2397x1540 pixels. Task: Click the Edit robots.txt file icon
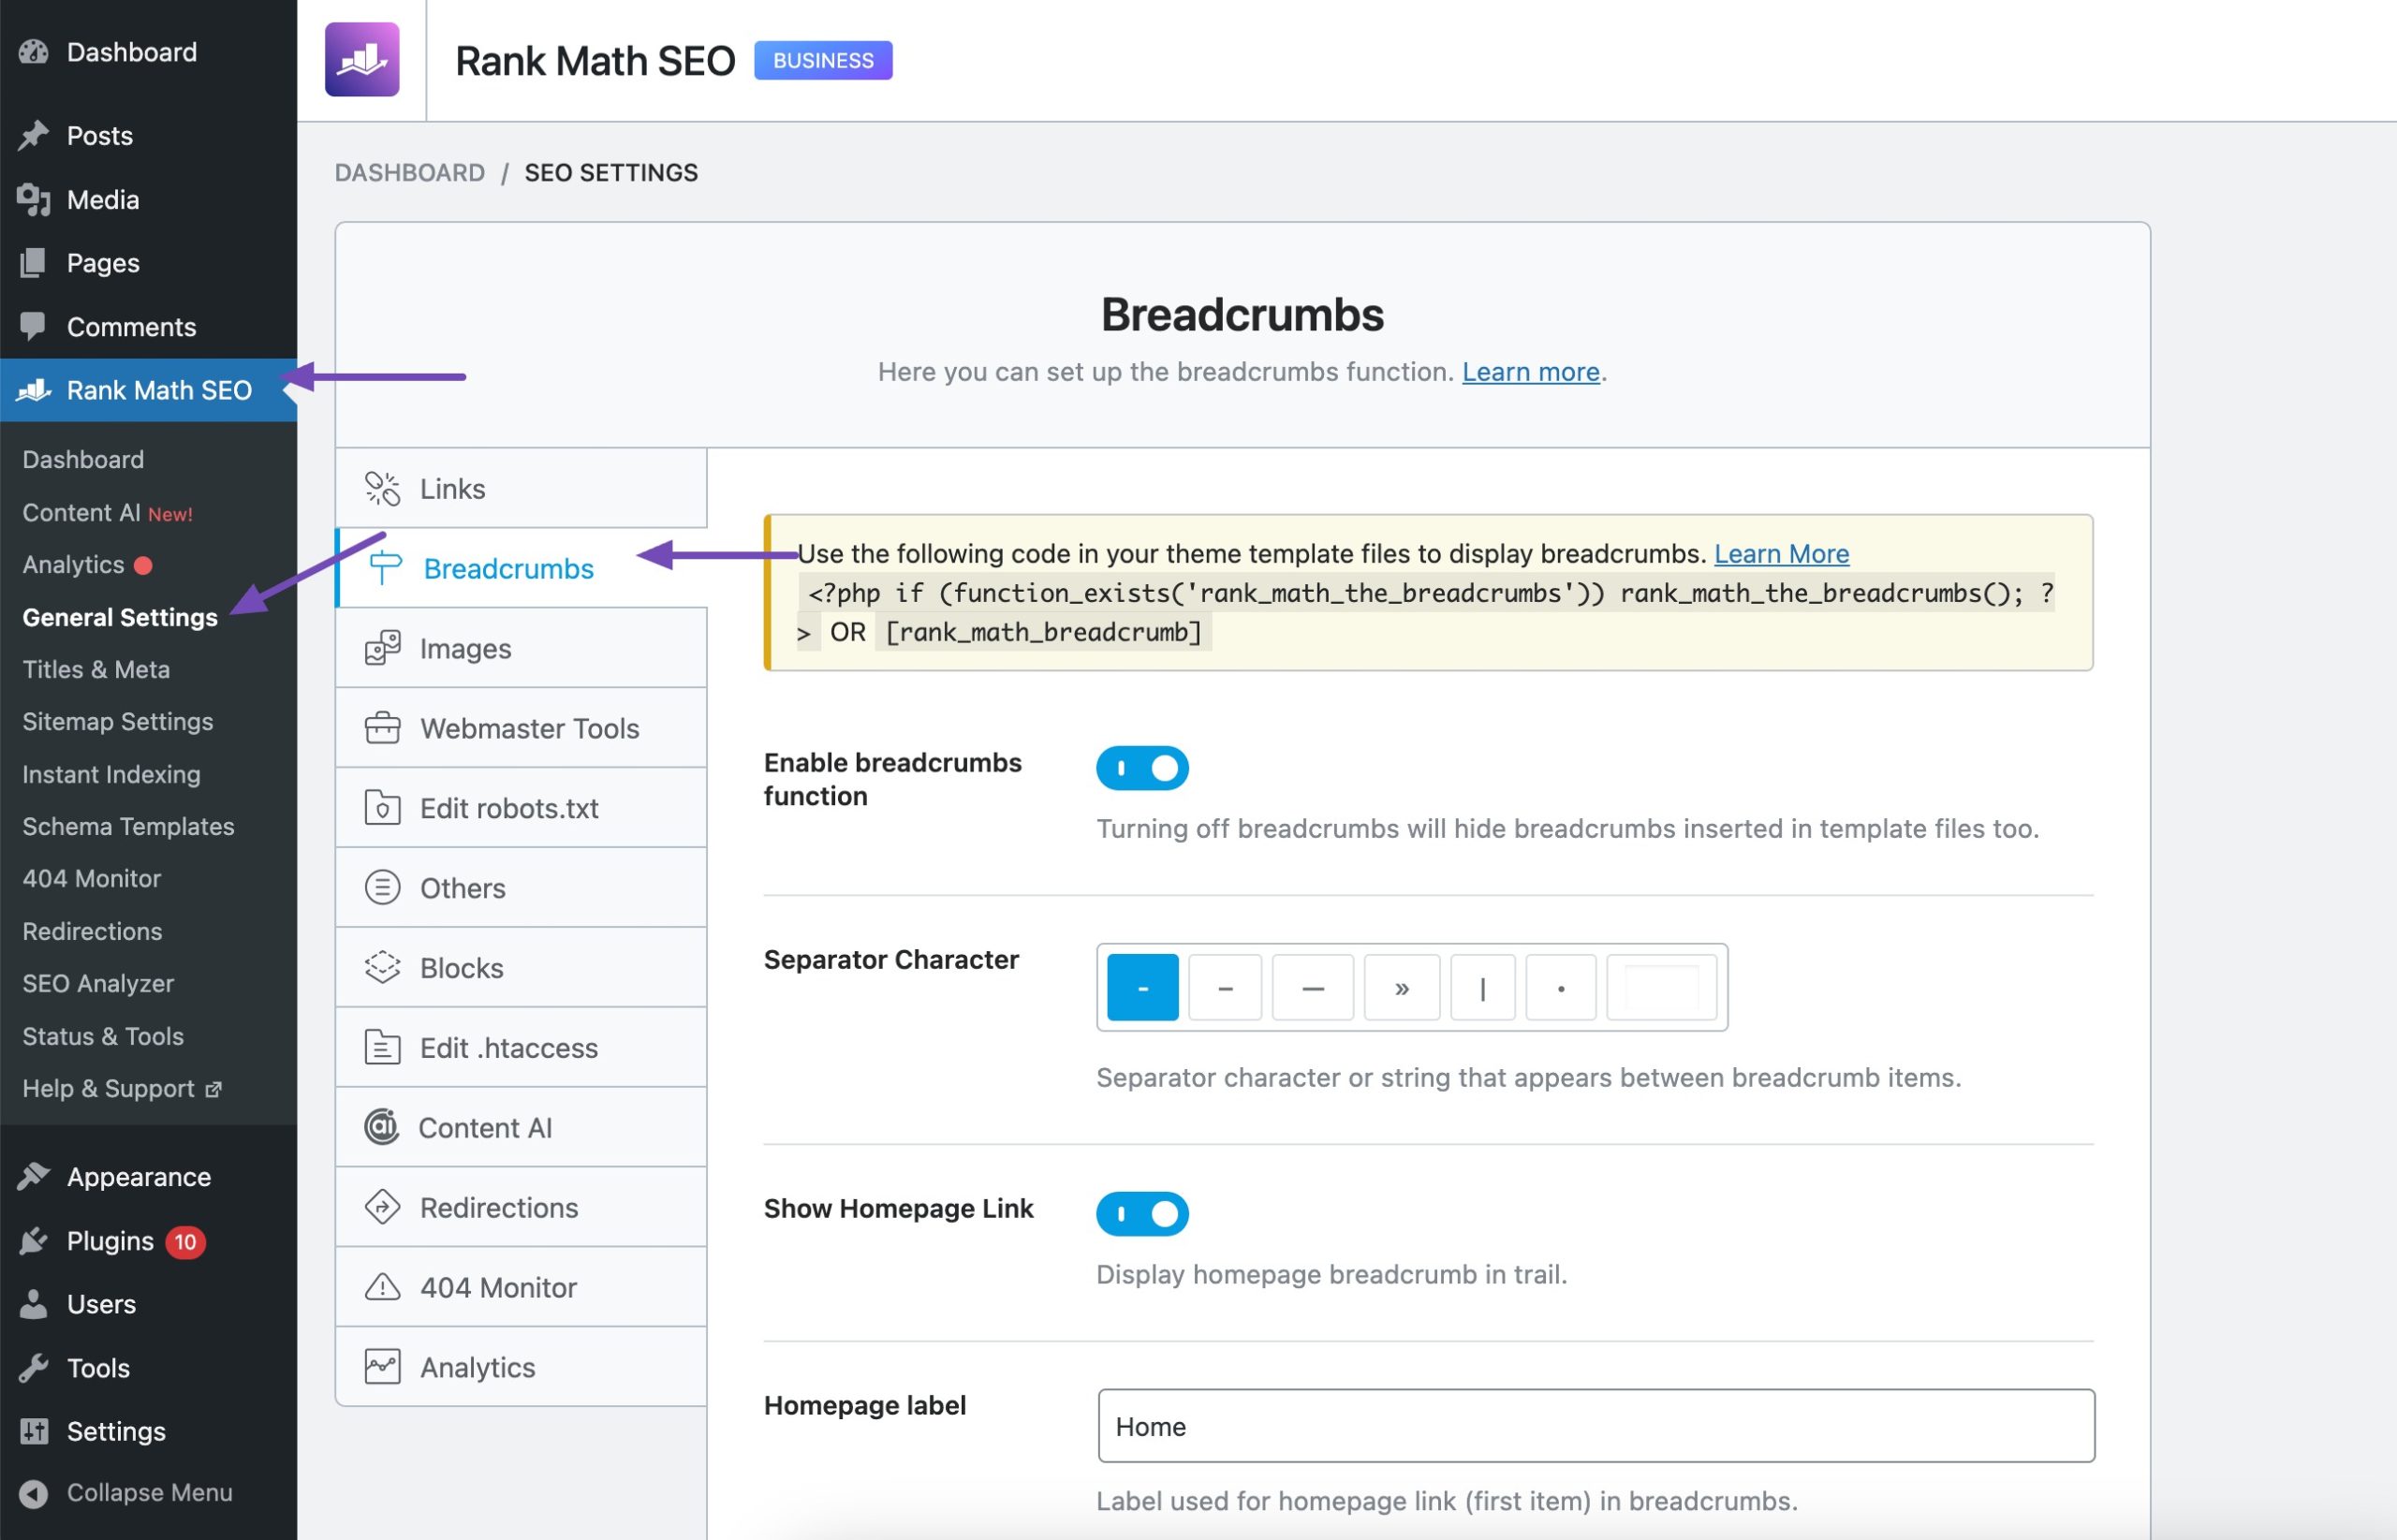click(x=382, y=808)
